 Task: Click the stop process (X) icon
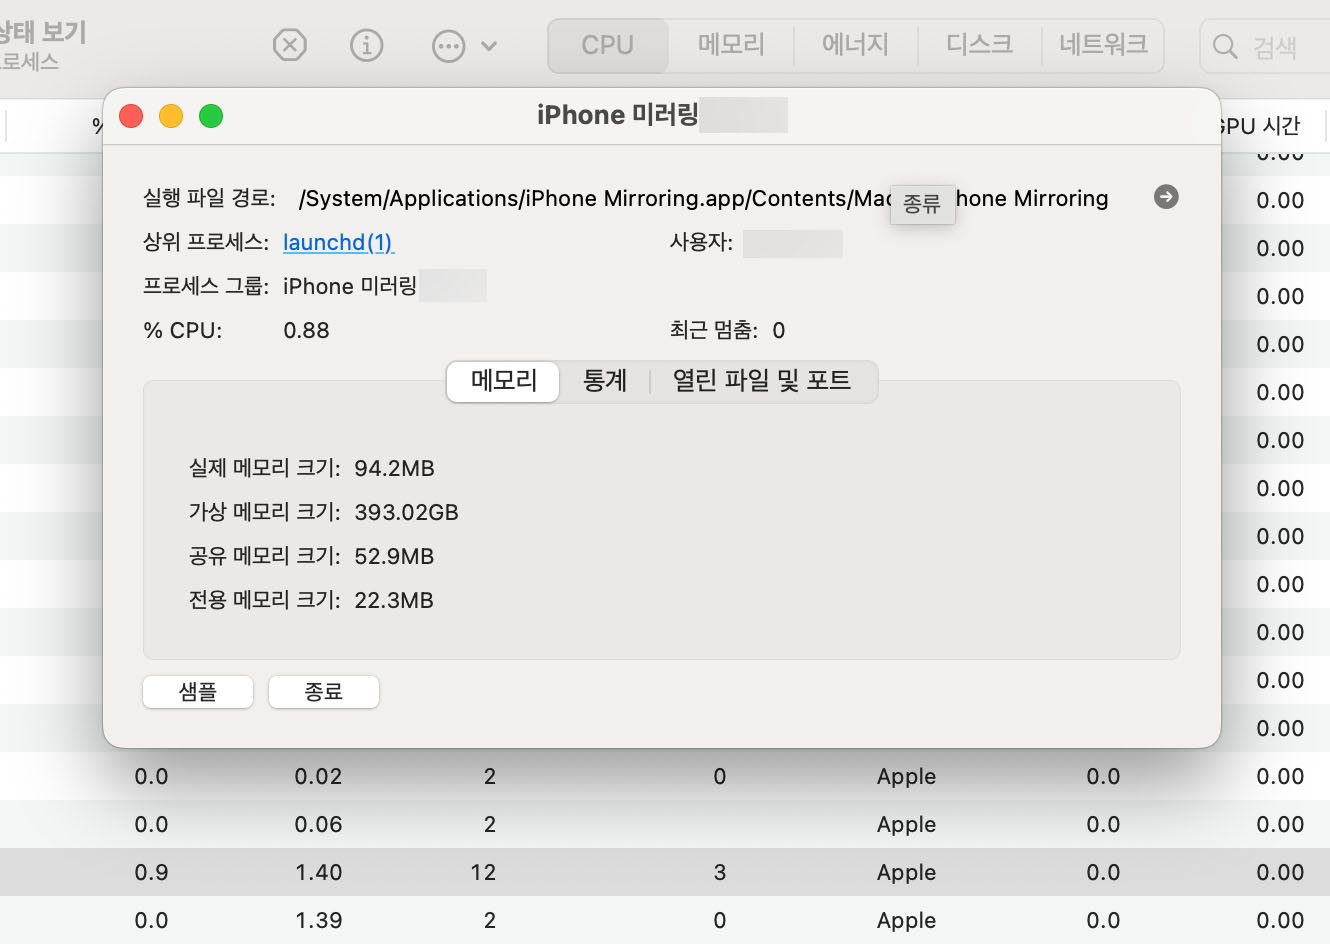tap(289, 45)
